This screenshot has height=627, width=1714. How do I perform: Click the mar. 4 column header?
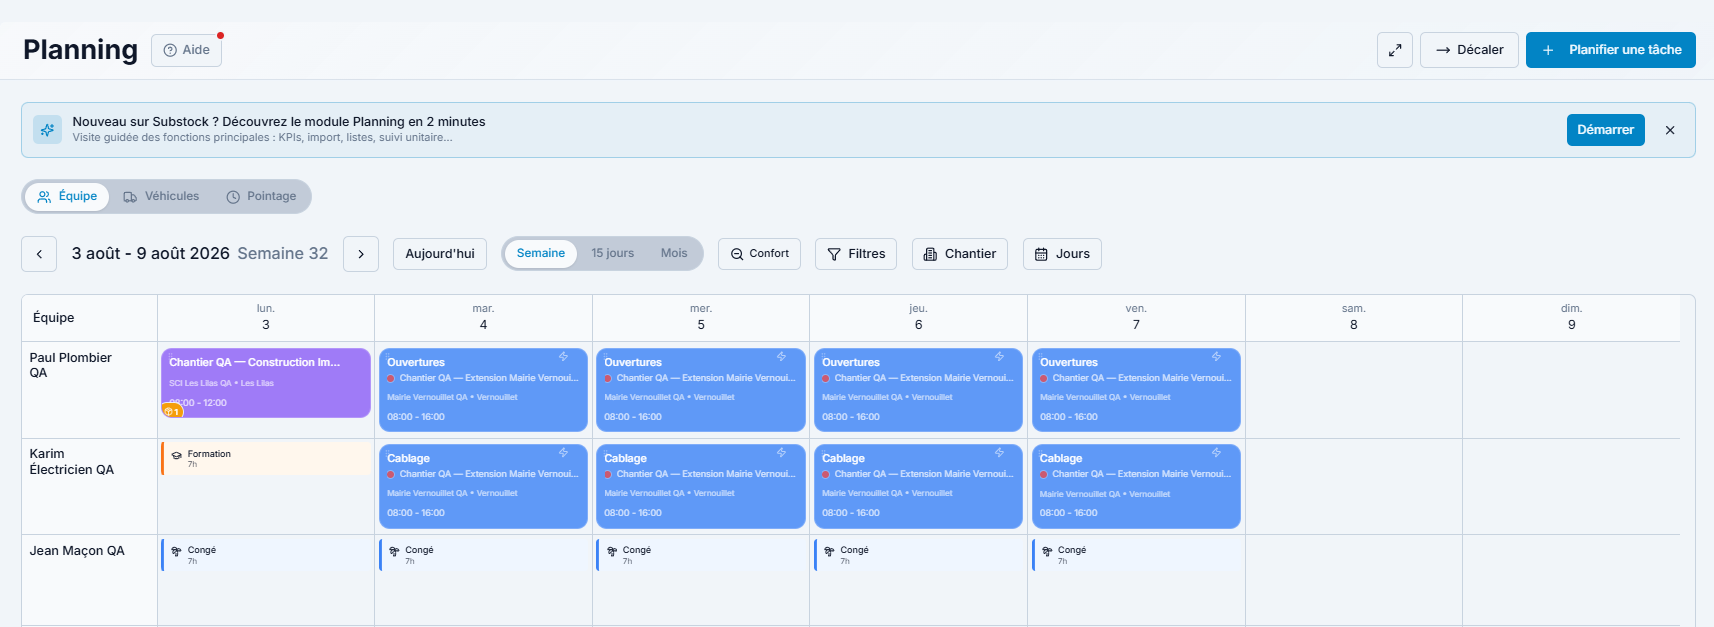[x=483, y=317]
